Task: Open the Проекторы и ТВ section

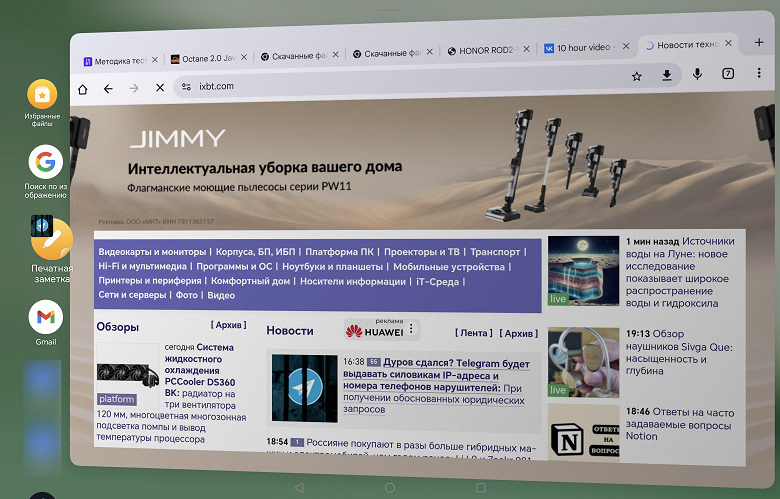Action: pyautogui.click(x=422, y=252)
